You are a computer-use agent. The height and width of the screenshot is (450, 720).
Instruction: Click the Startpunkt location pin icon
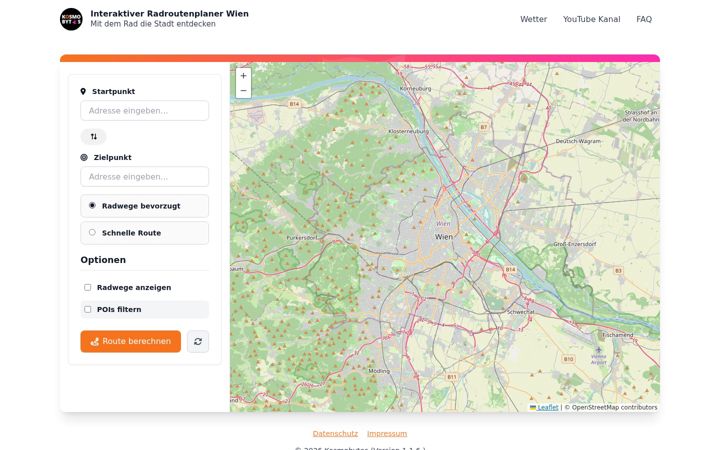pyautogui.click(x=83, y=91)
